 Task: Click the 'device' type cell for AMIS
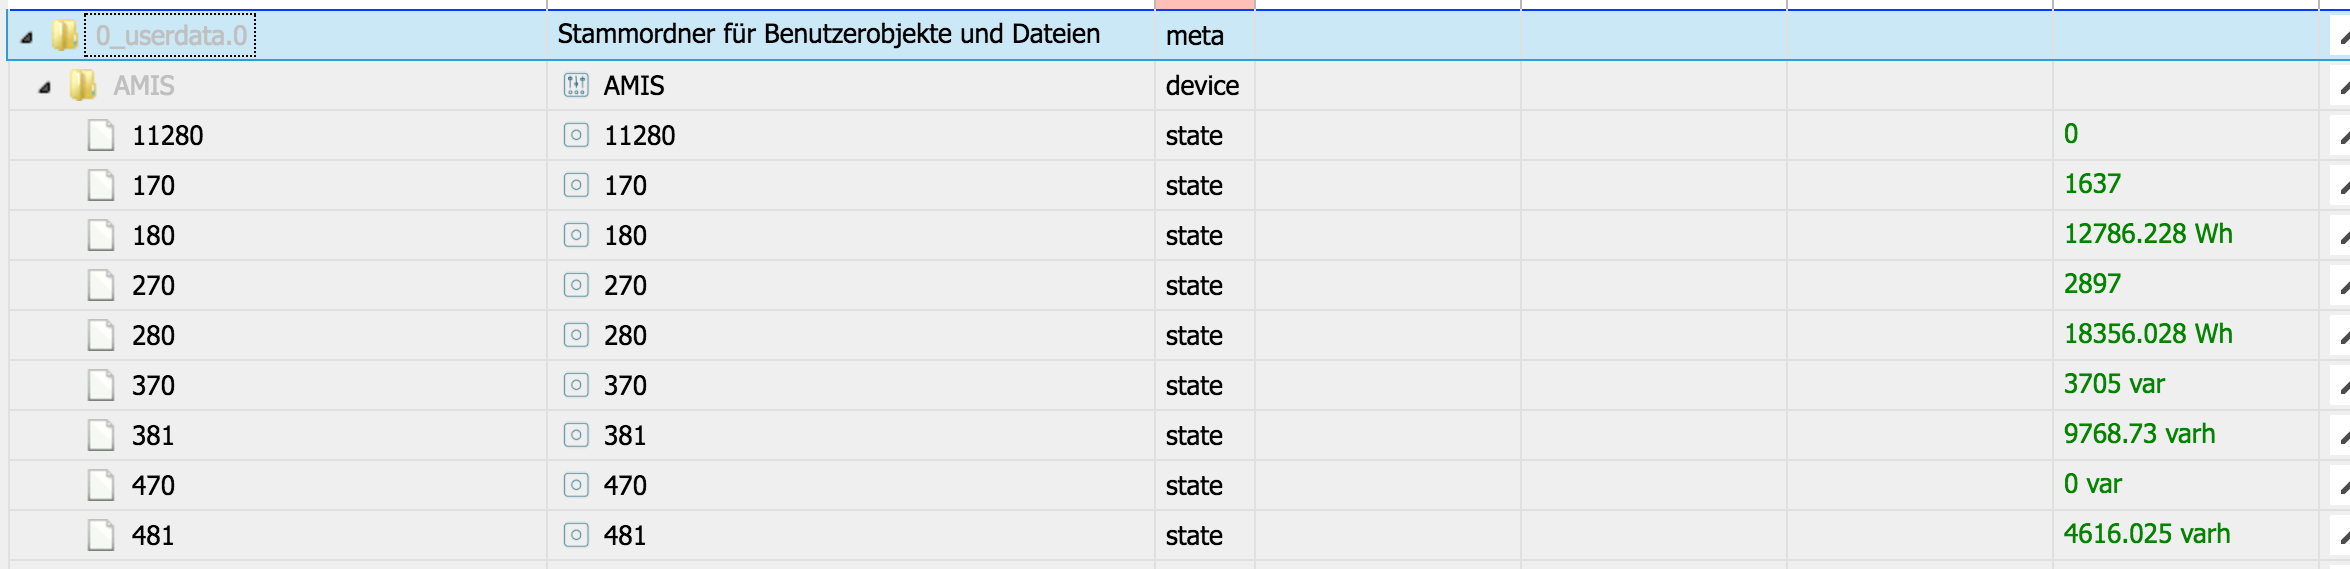1202,86
